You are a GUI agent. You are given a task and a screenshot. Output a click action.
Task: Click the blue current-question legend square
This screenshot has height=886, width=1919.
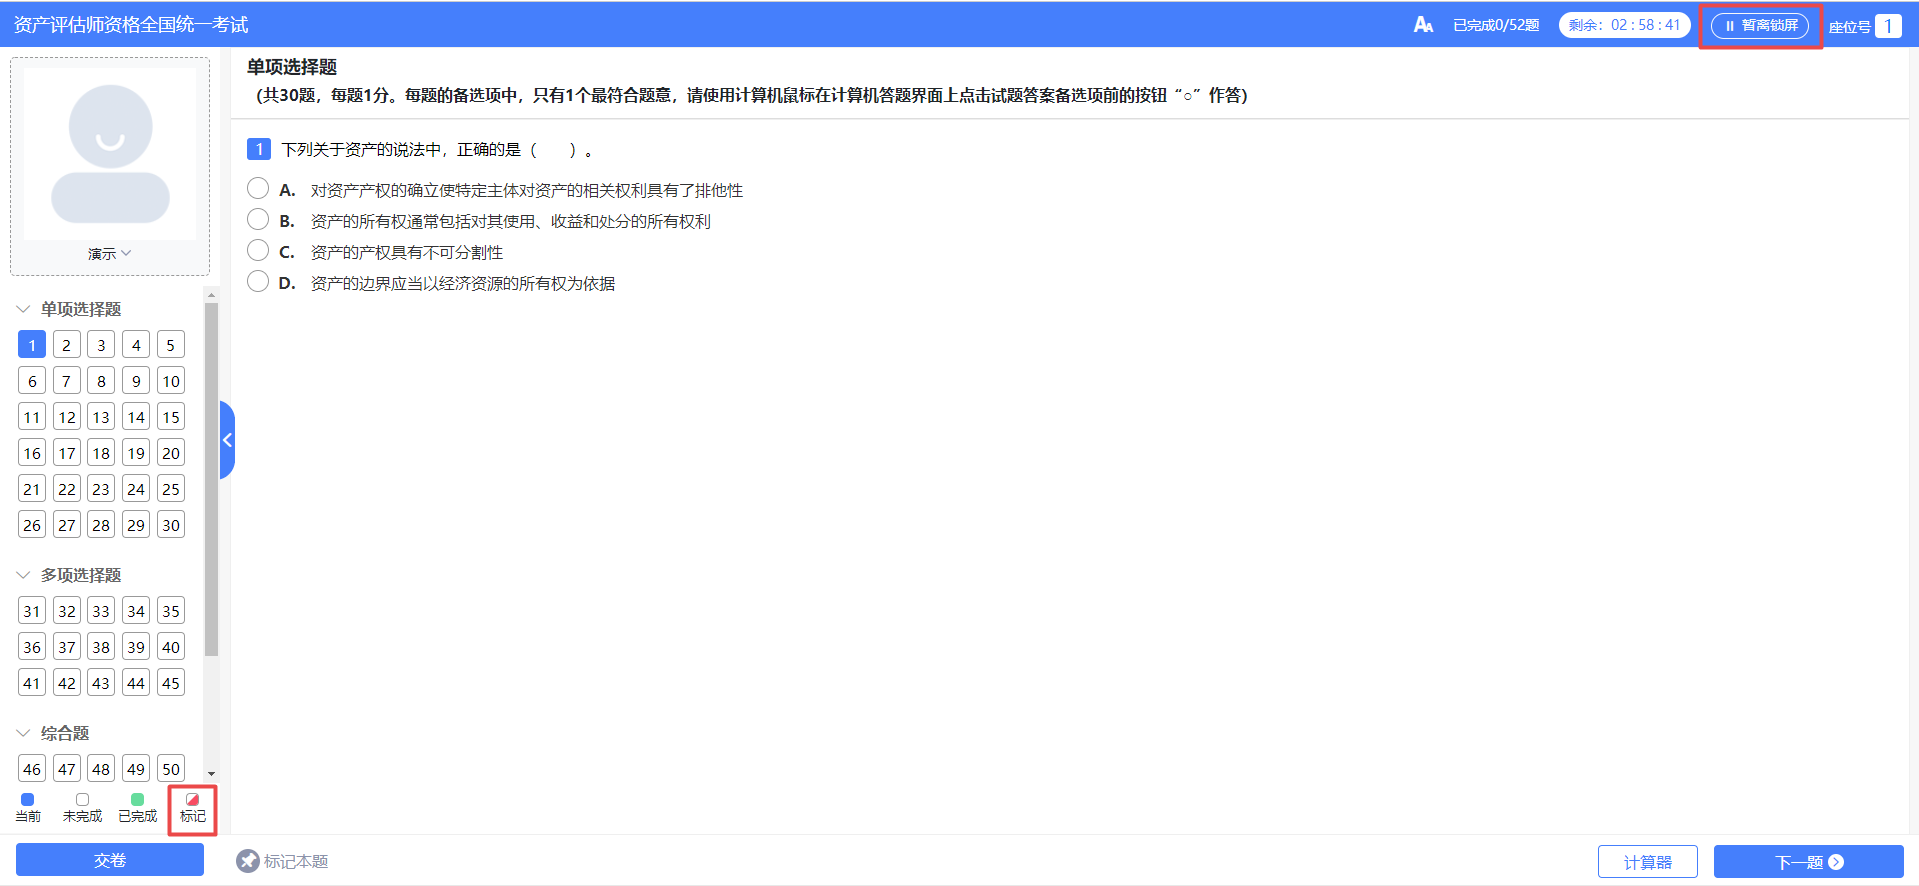point(28,800)
